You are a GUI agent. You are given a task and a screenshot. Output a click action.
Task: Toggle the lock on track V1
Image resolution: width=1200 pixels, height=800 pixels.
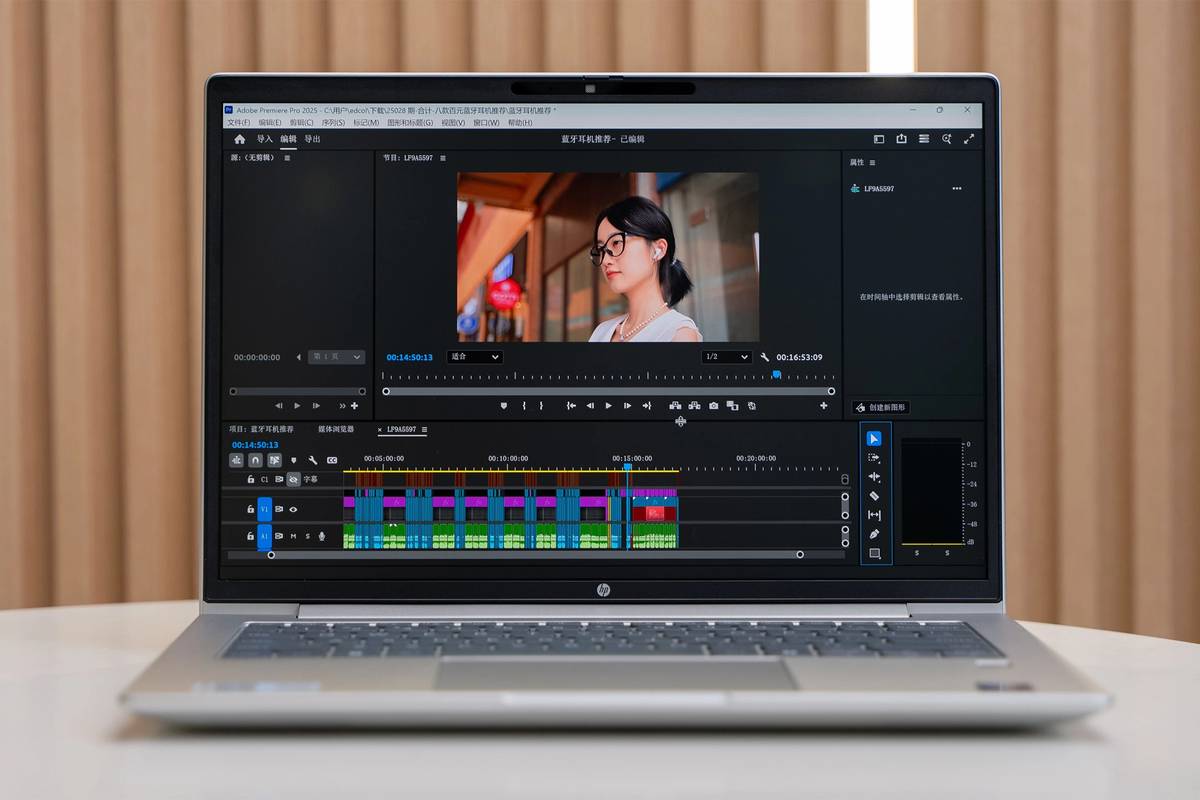click(251, 509)
